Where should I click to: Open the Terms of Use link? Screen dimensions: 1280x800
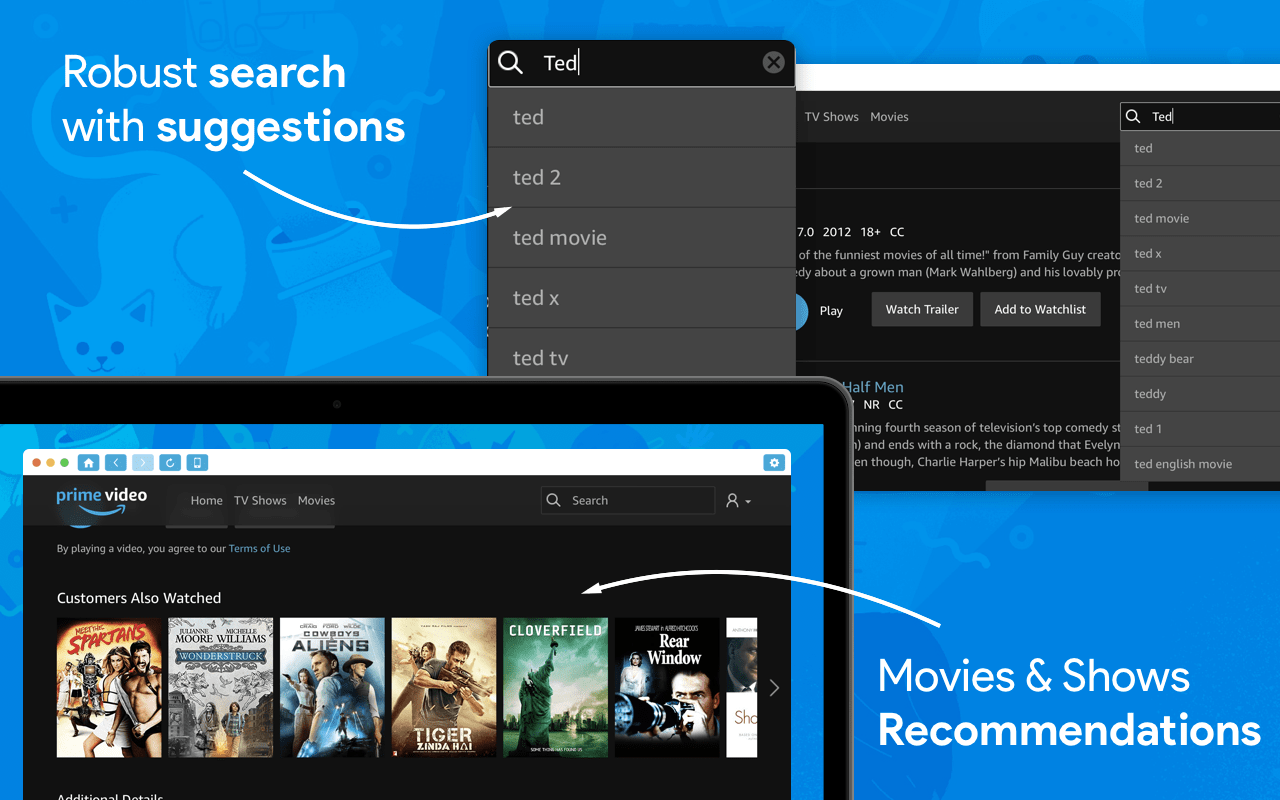point(259,548)
